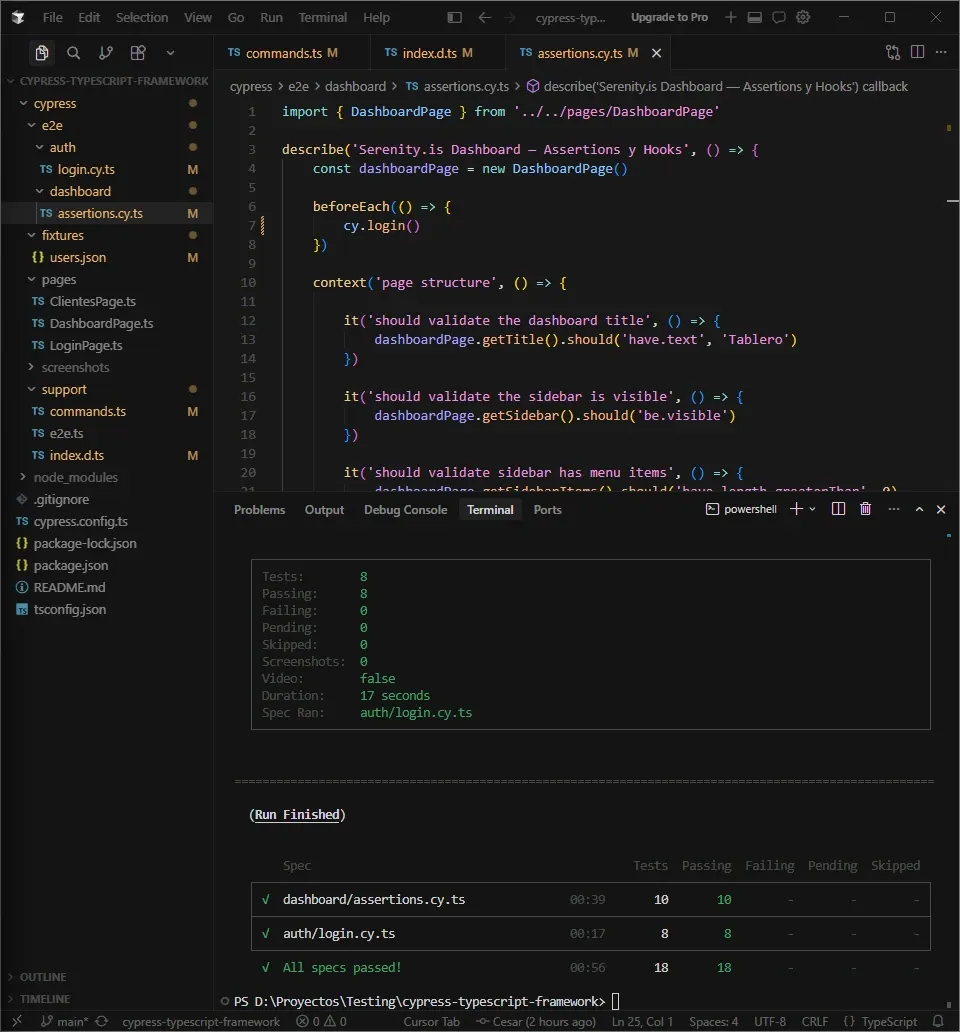This screenshot has height=1032, width=960.
Task: Open notifications bell icon
Action: pos(938,1021)
